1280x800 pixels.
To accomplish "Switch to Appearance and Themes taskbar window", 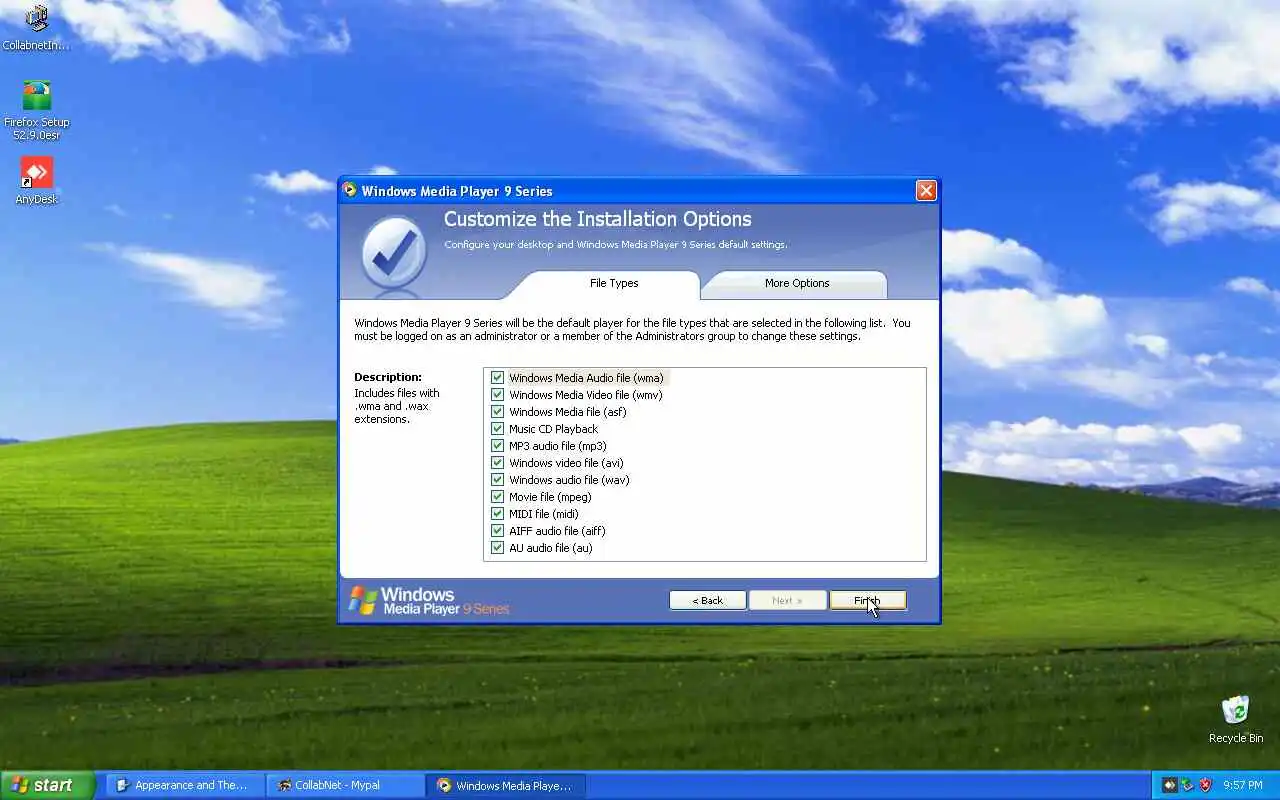I will pyautogui.click(x=185, y=785).
